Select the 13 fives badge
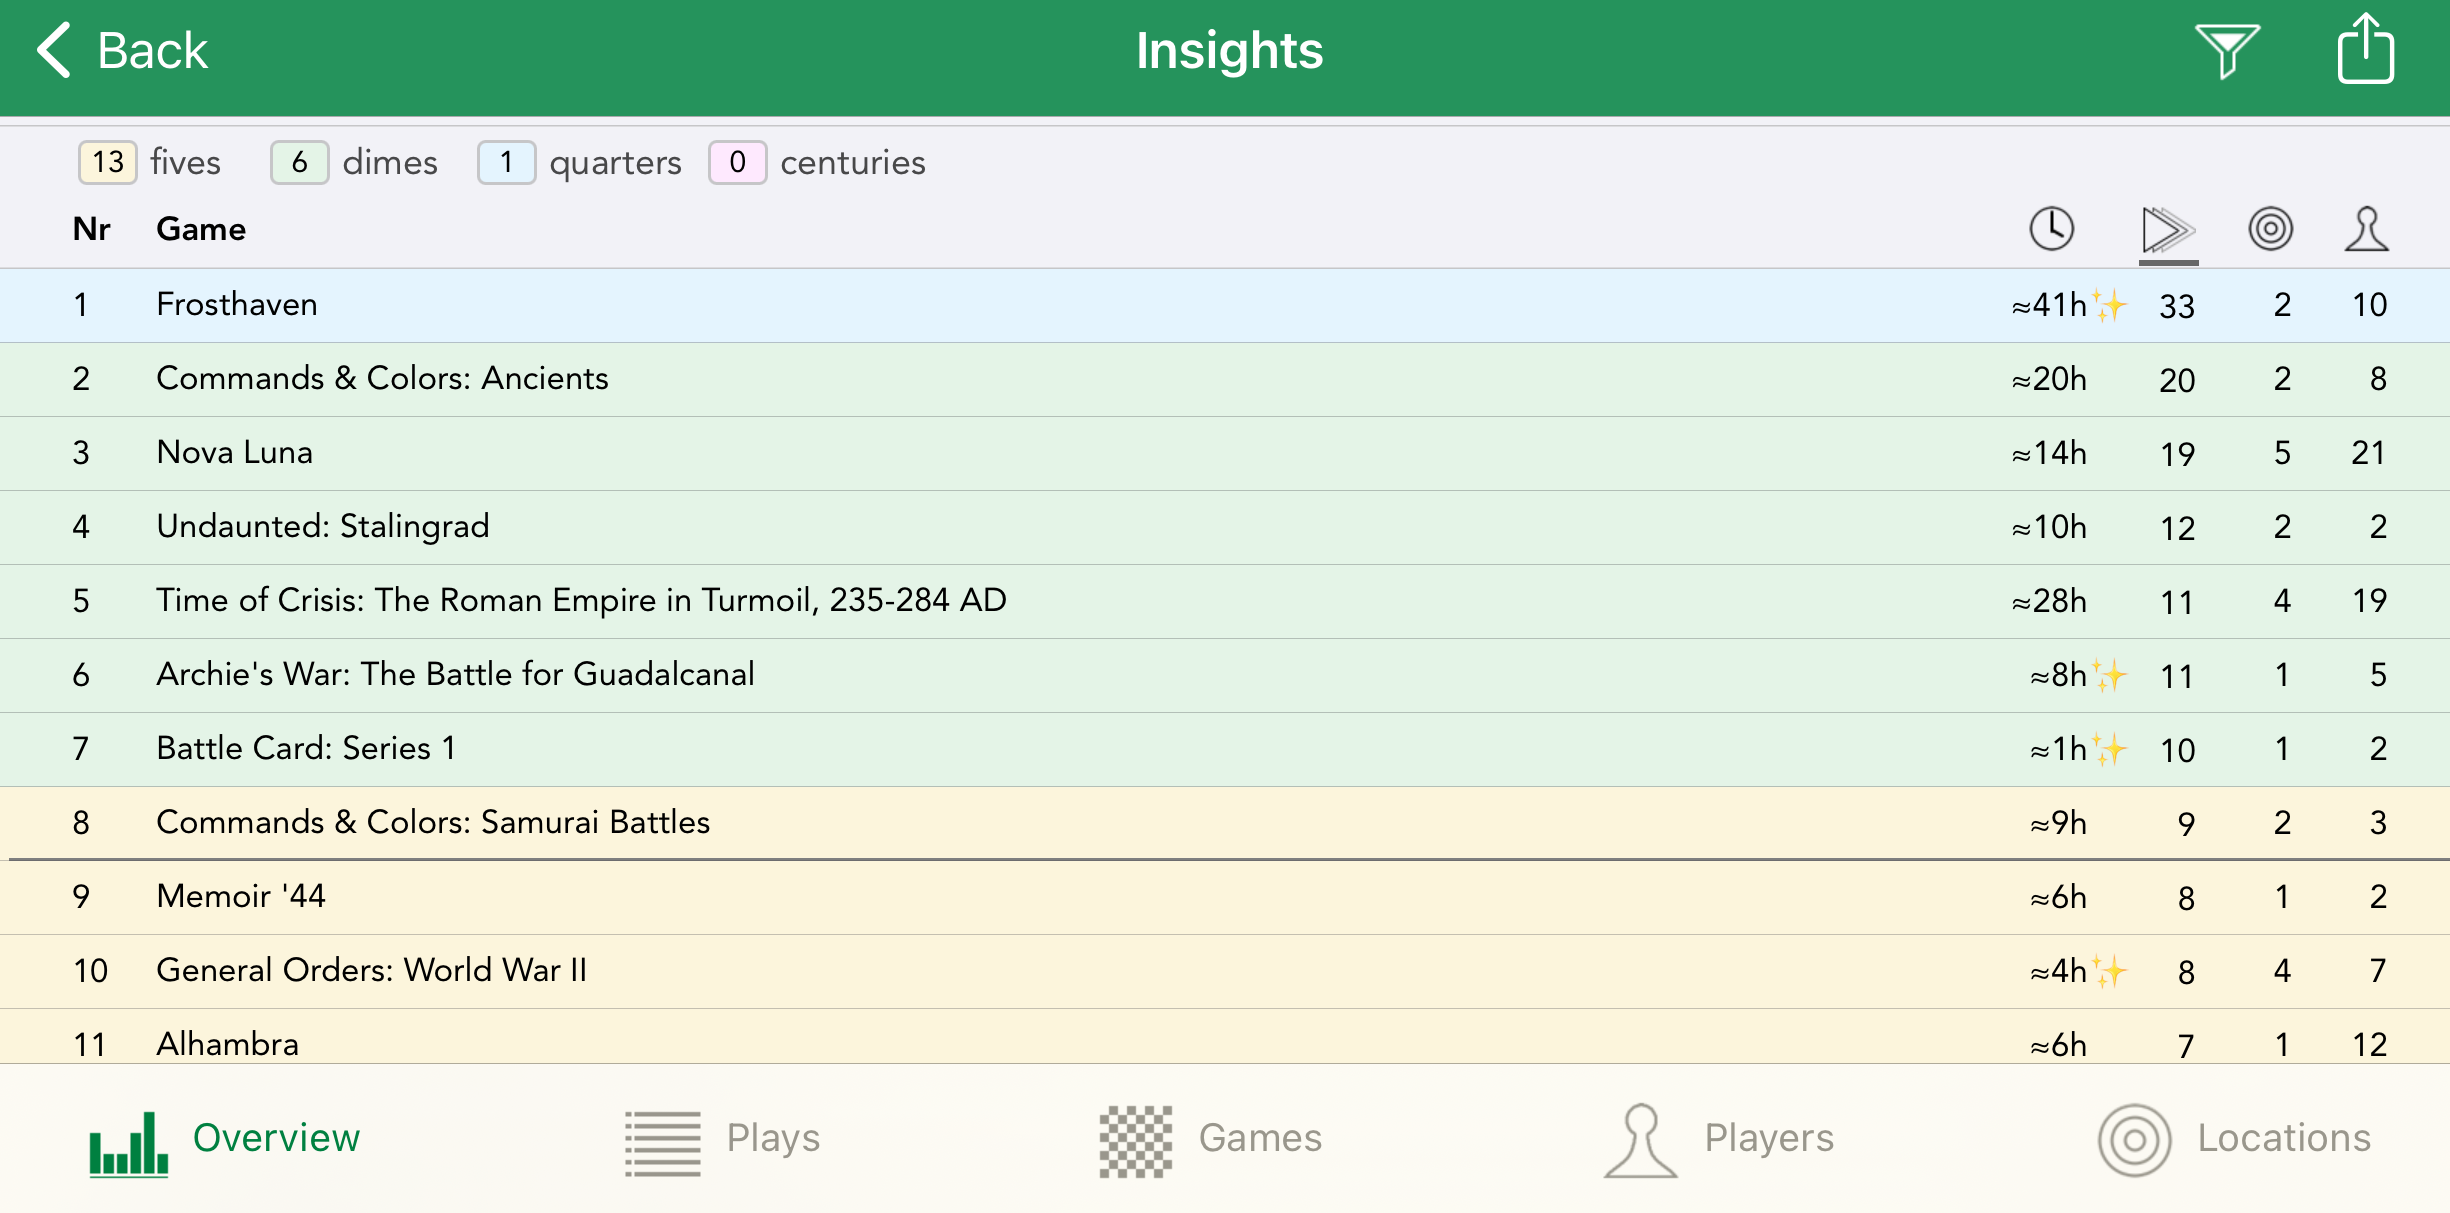Viewport: 2450px width, 1213px height. tap(108, 162)
